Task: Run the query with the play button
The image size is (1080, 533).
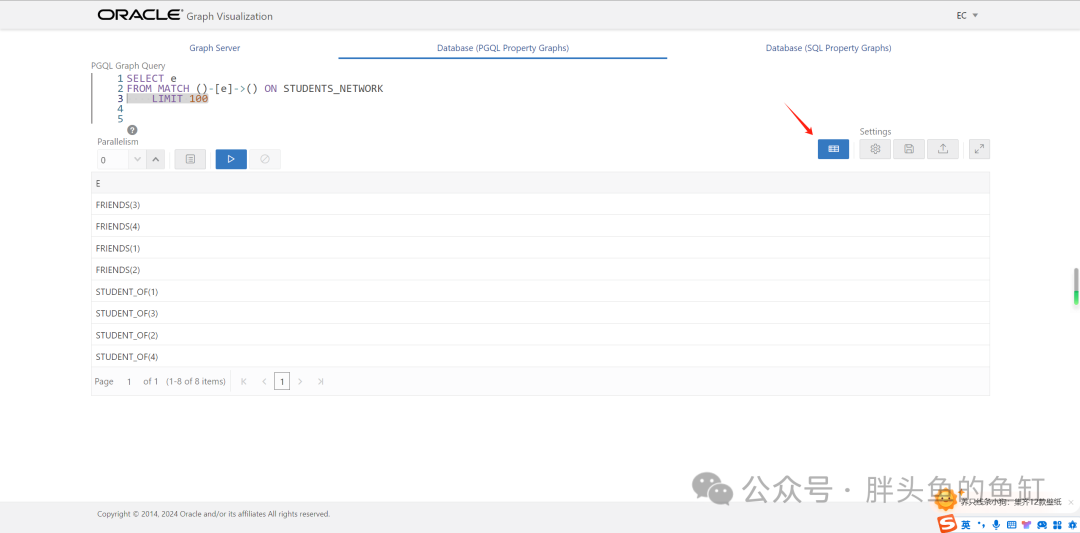Action: [231, 159]
